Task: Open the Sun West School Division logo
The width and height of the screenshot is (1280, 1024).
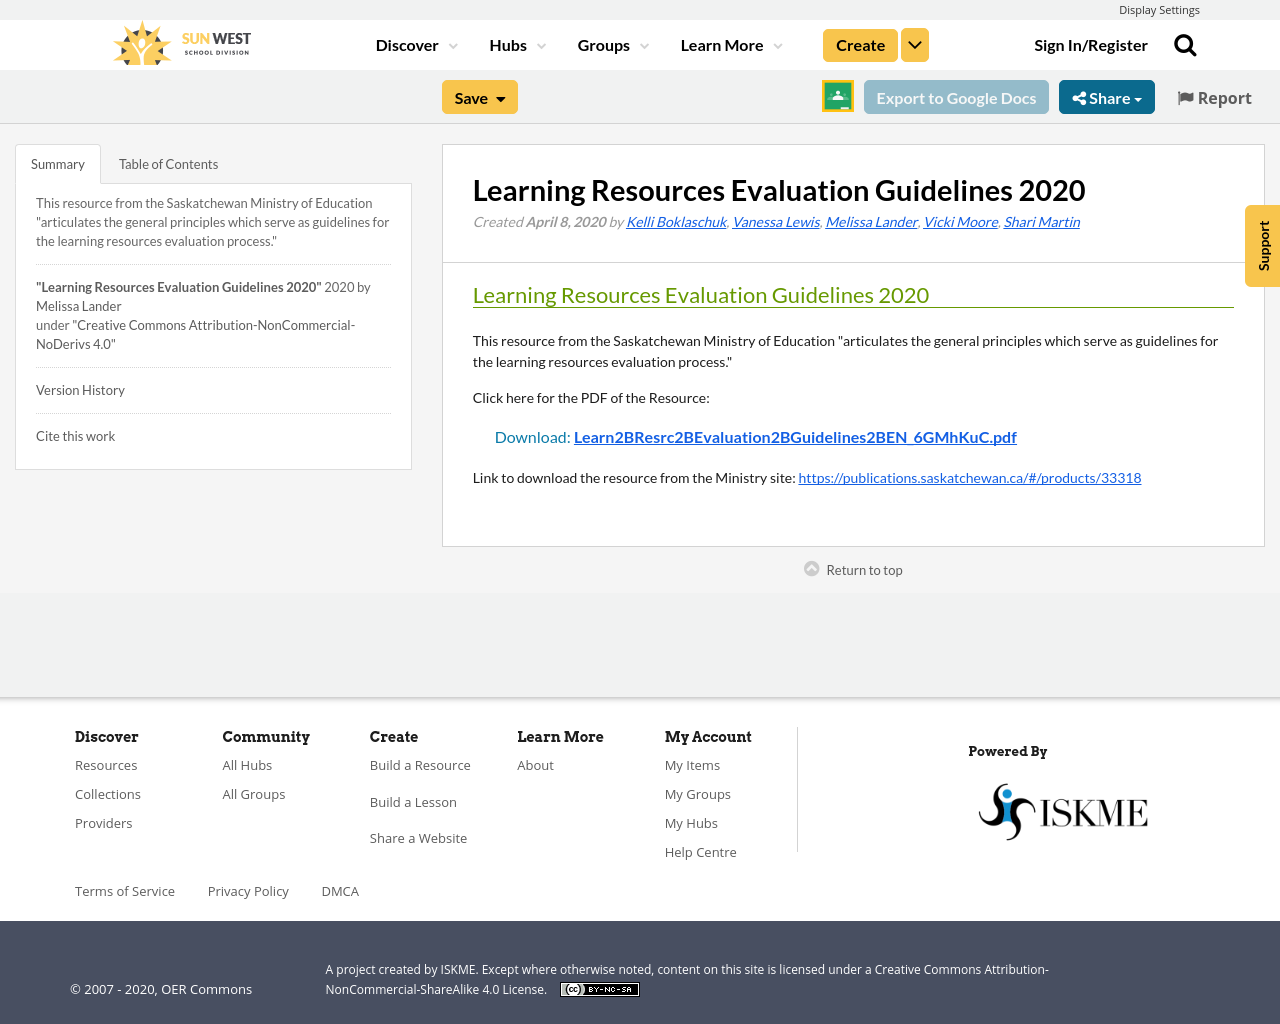Action: pyautogui.click(x=180, y=41)
